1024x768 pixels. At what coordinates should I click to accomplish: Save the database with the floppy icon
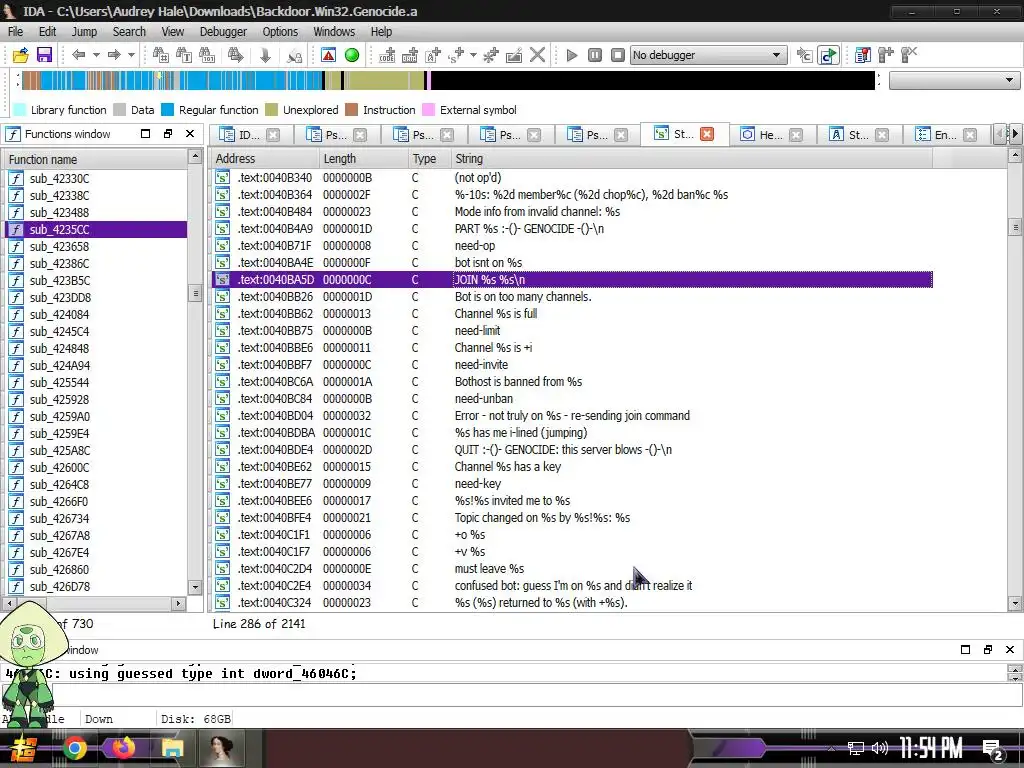pos(44,56)
